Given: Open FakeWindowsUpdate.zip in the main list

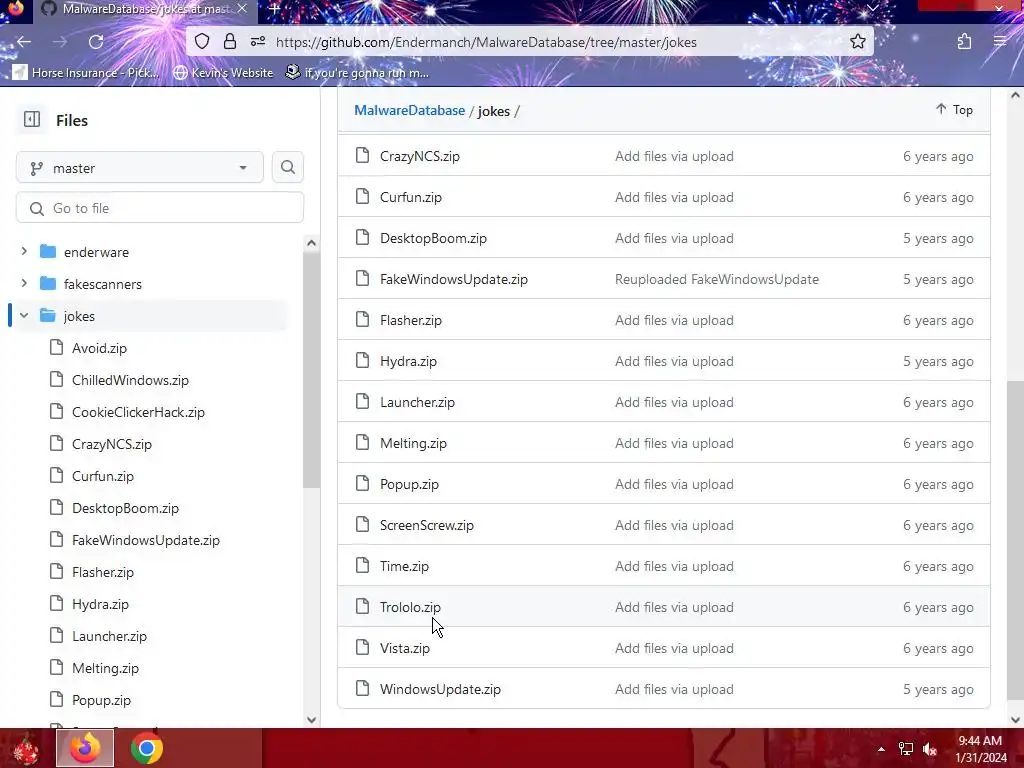Looking at the screenshot, I should [x=454, y=280].
